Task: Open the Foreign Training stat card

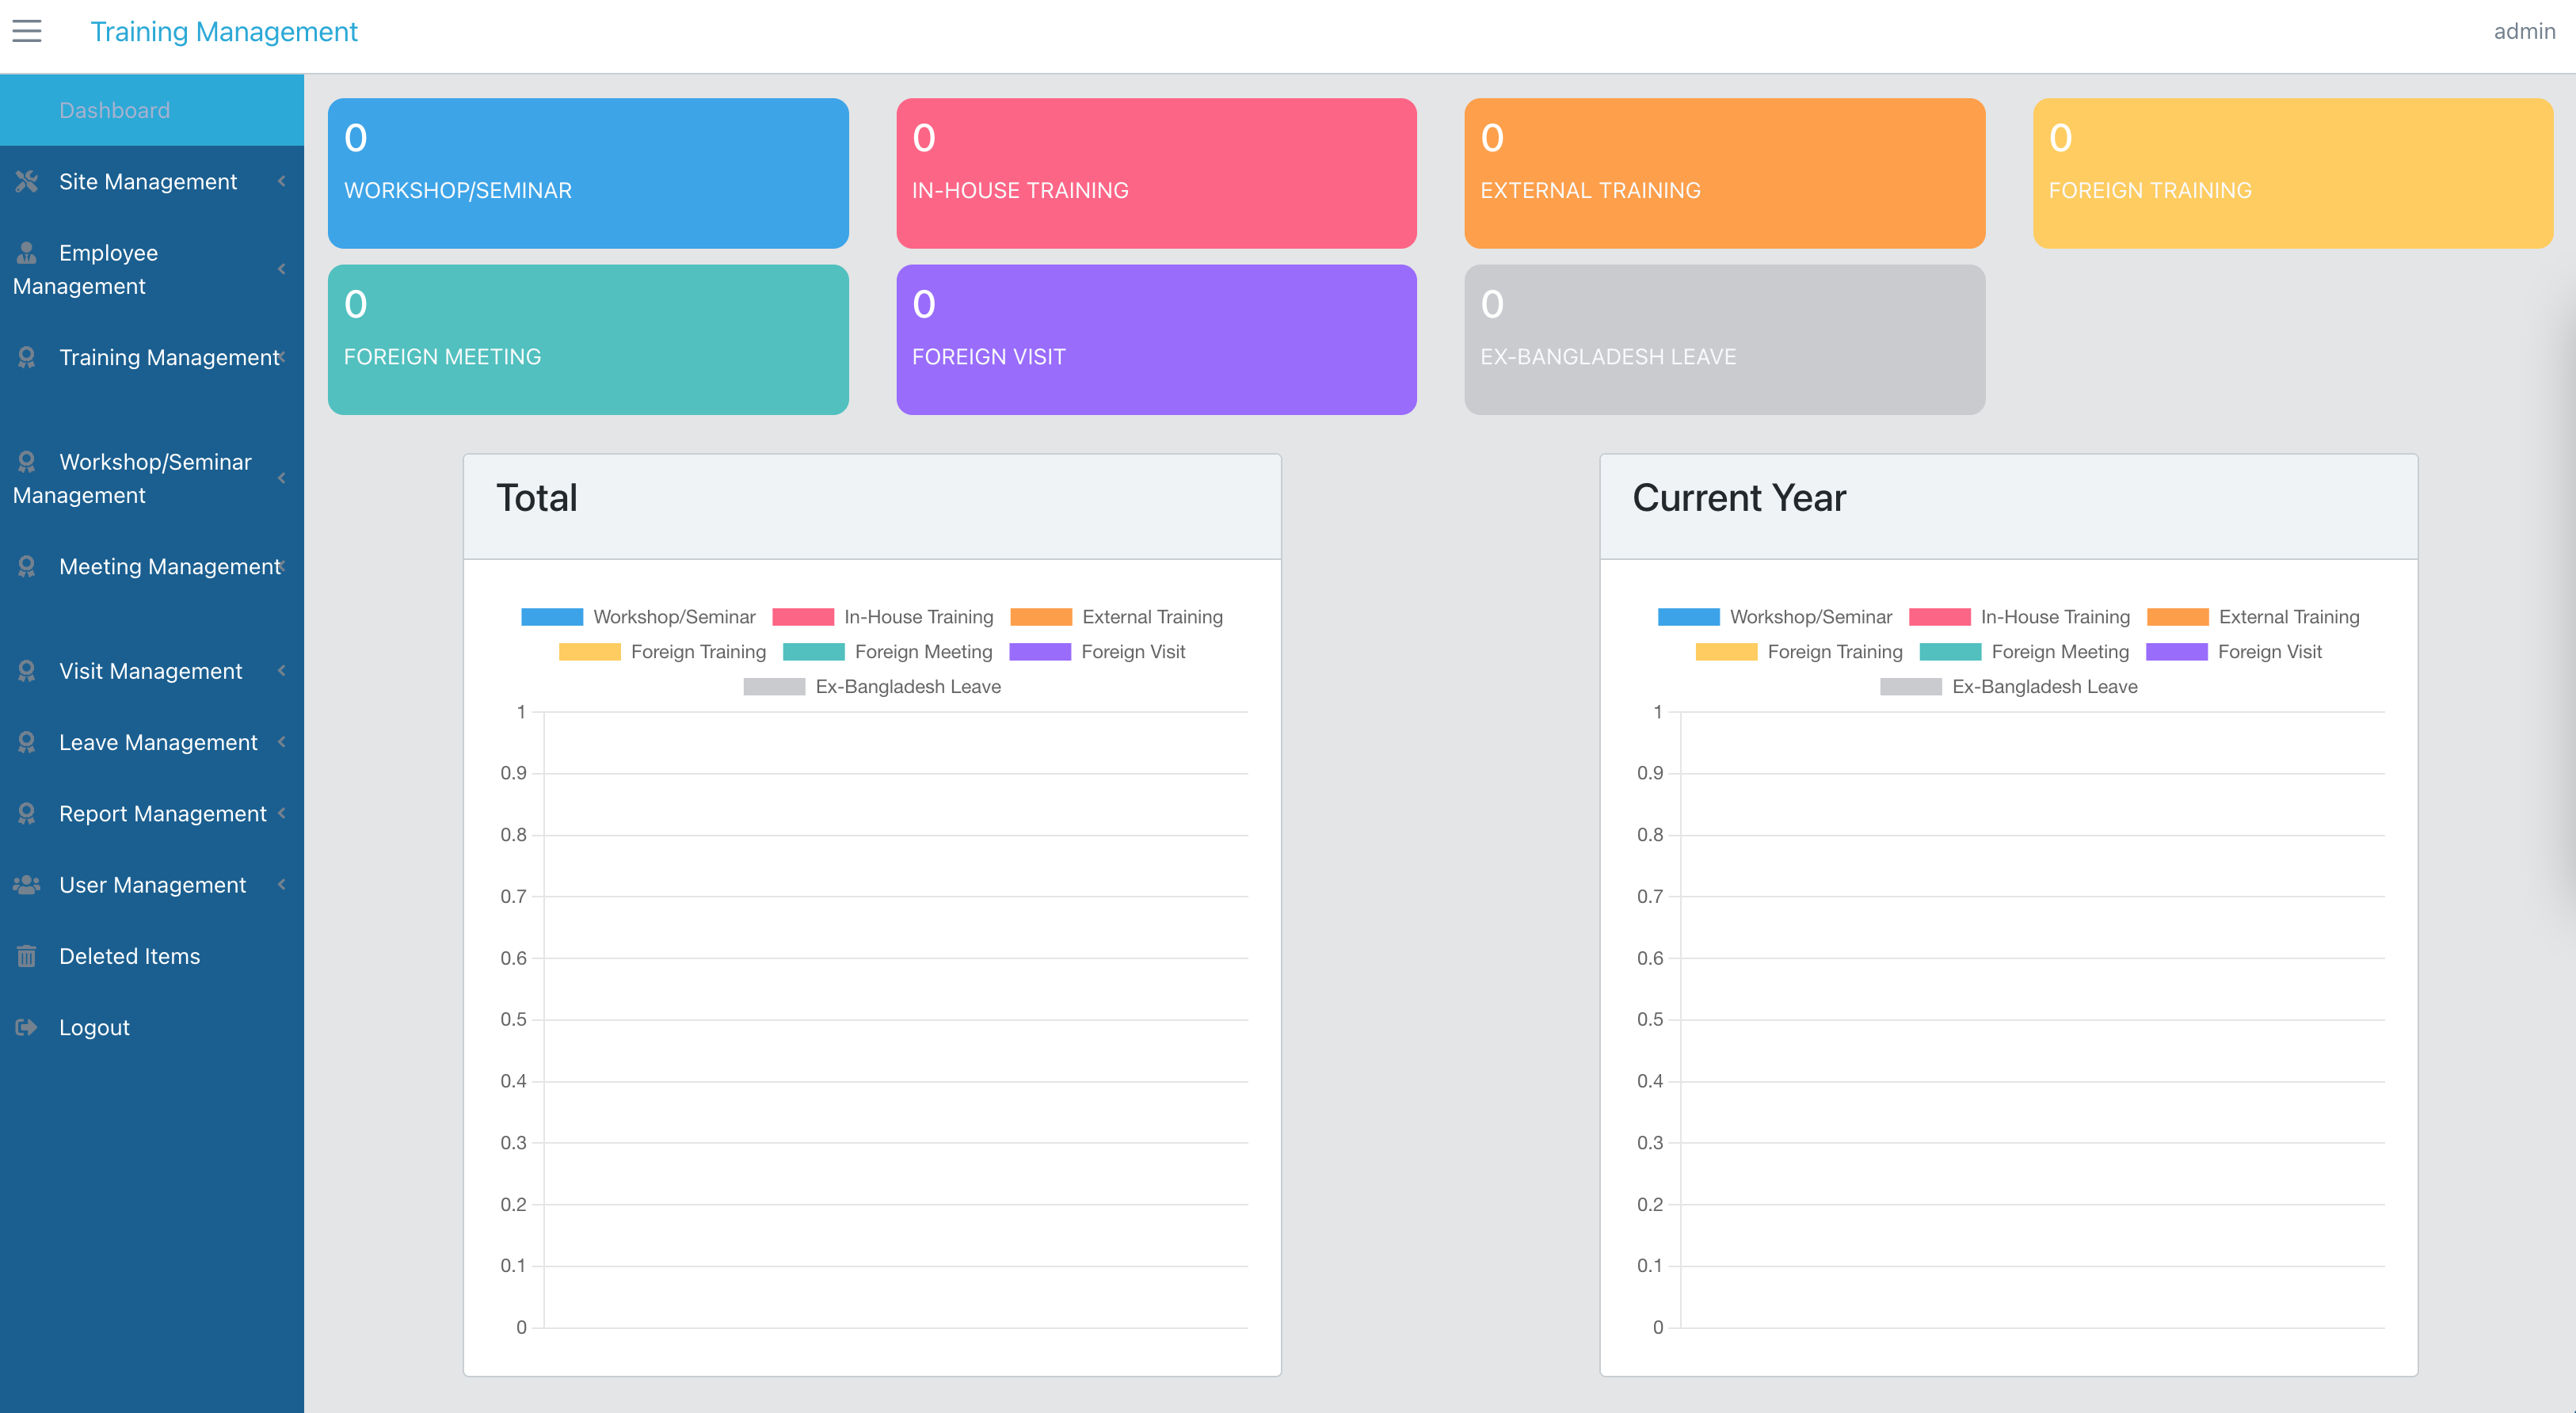Action: coord(2293,173)
